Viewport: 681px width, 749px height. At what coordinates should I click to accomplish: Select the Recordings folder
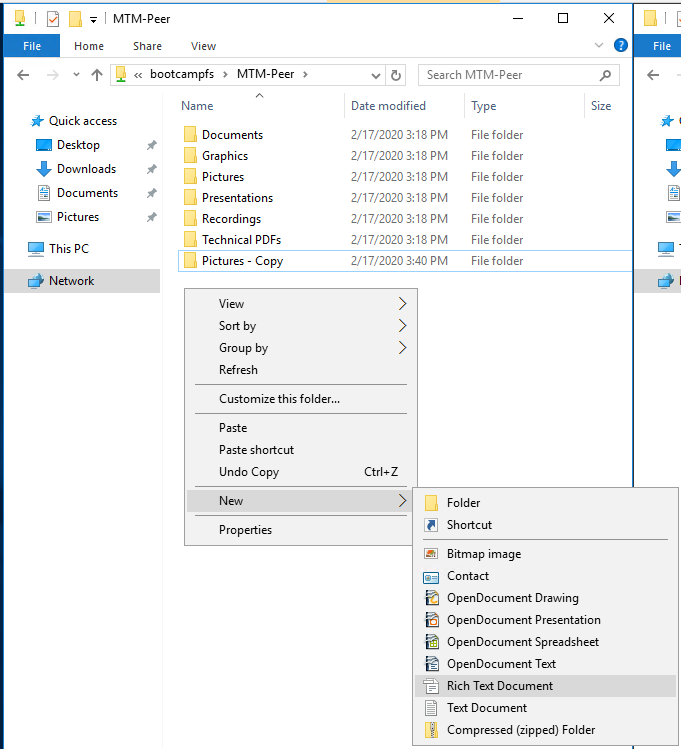(231, 219)
